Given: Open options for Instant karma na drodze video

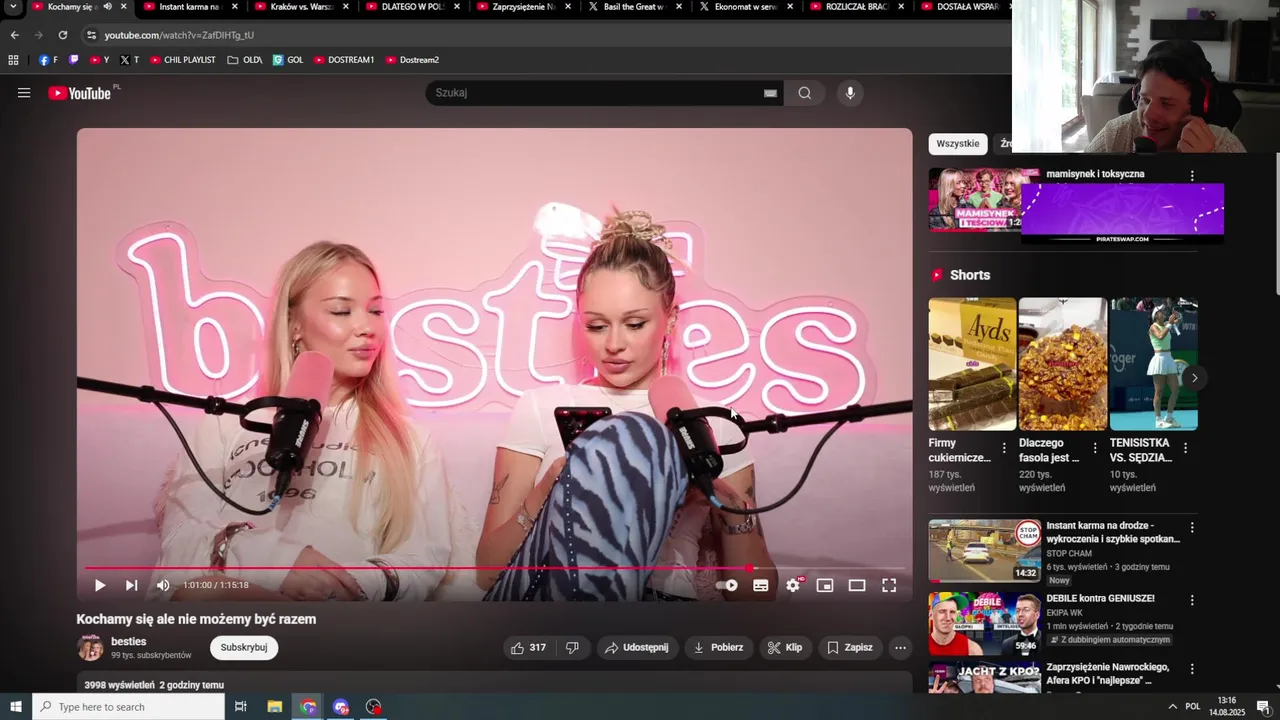Looking at the screenshot, I should pyautogui.click(x=1191, y=527).
